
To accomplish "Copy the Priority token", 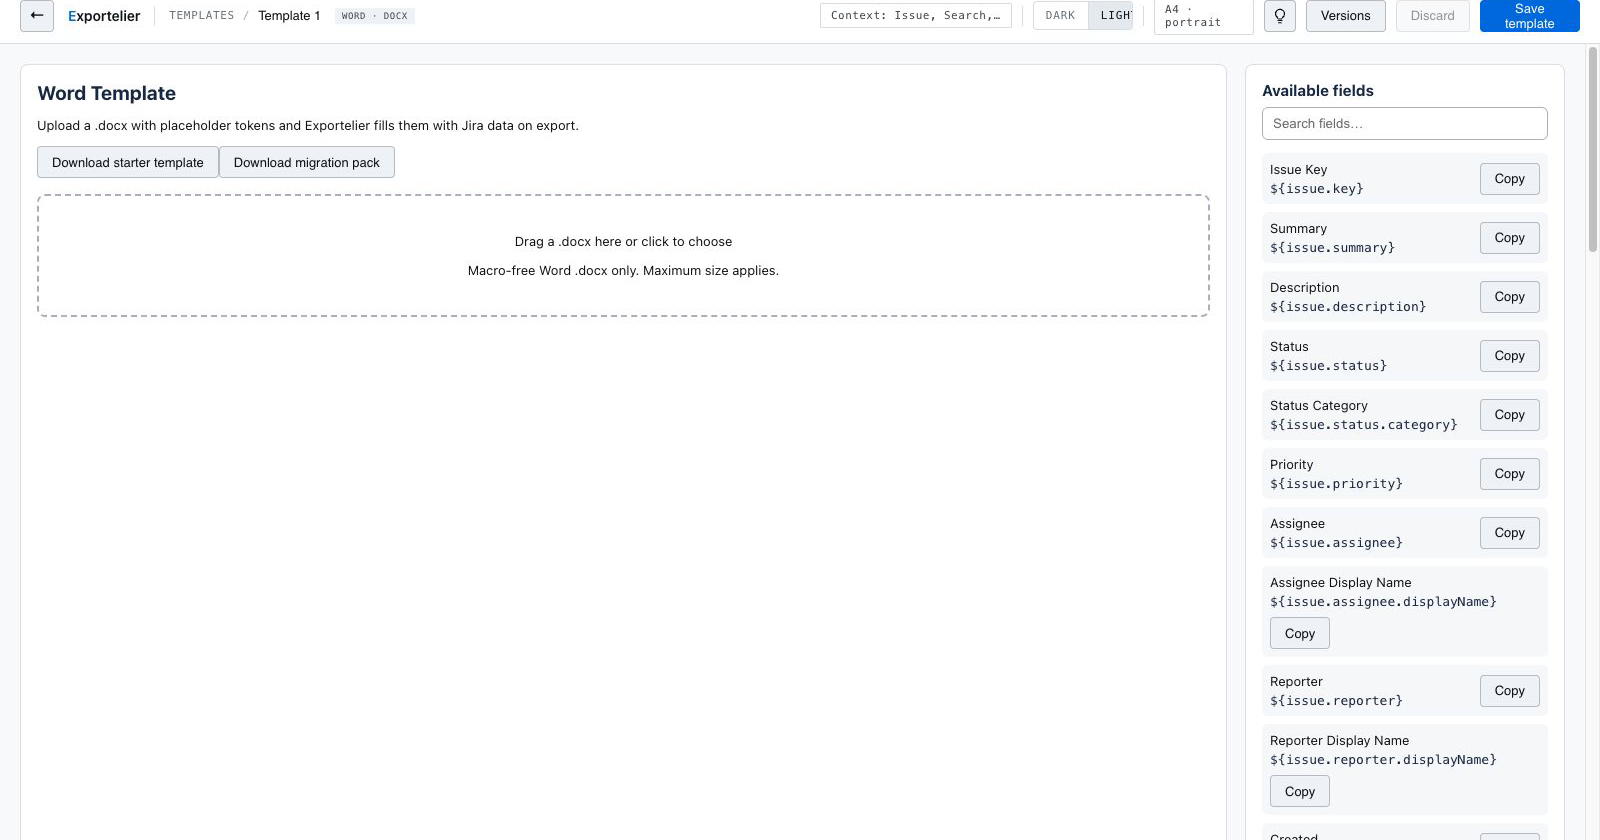I will [1510, 474].
